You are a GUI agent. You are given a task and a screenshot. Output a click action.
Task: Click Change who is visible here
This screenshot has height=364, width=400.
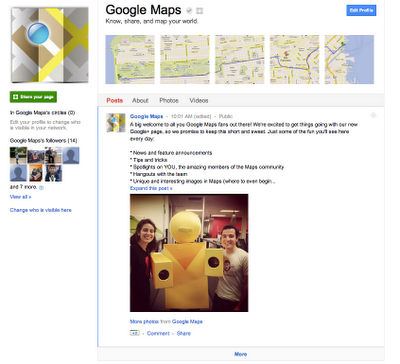[41, 210]
